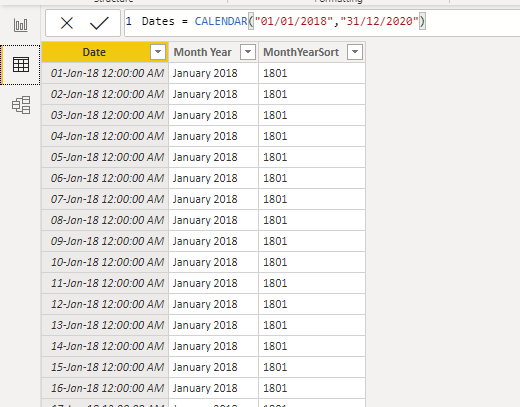Screen dimensions: 520x407
Task: Select cell 05-Jan-18 12:00:00 AM
Action: point(105,157)
